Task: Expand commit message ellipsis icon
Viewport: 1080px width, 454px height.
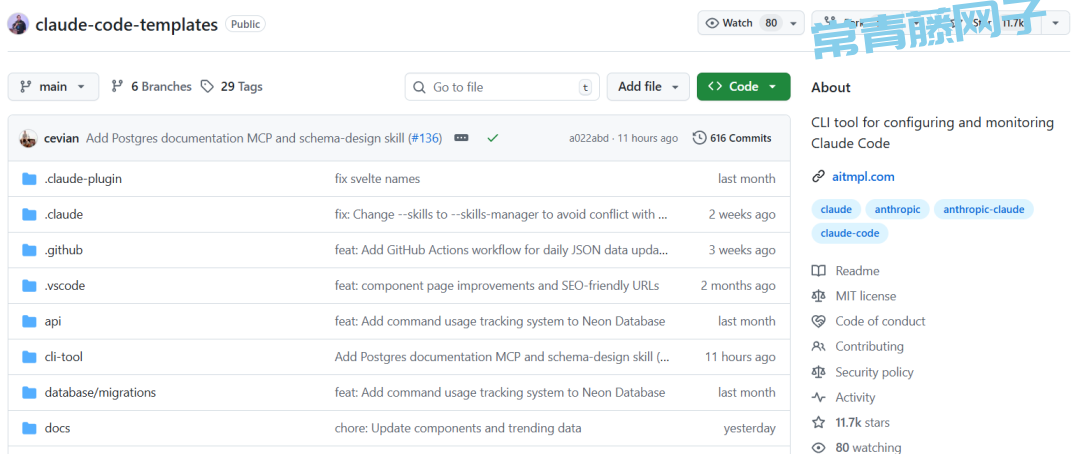Action: tap(461, 138)
